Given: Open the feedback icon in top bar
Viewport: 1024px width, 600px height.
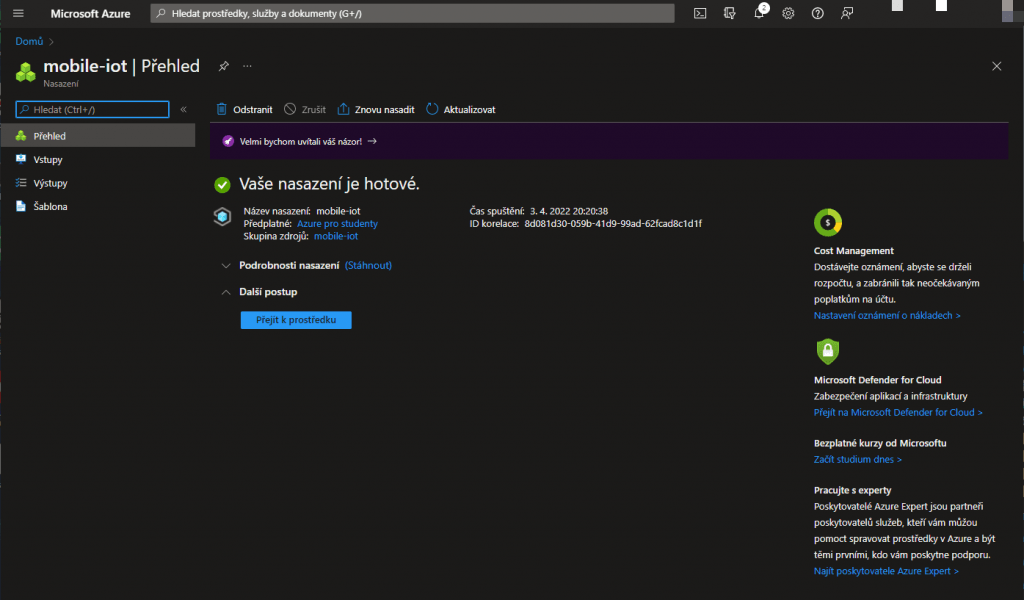Looking at the screenshot, I should 847,13.
